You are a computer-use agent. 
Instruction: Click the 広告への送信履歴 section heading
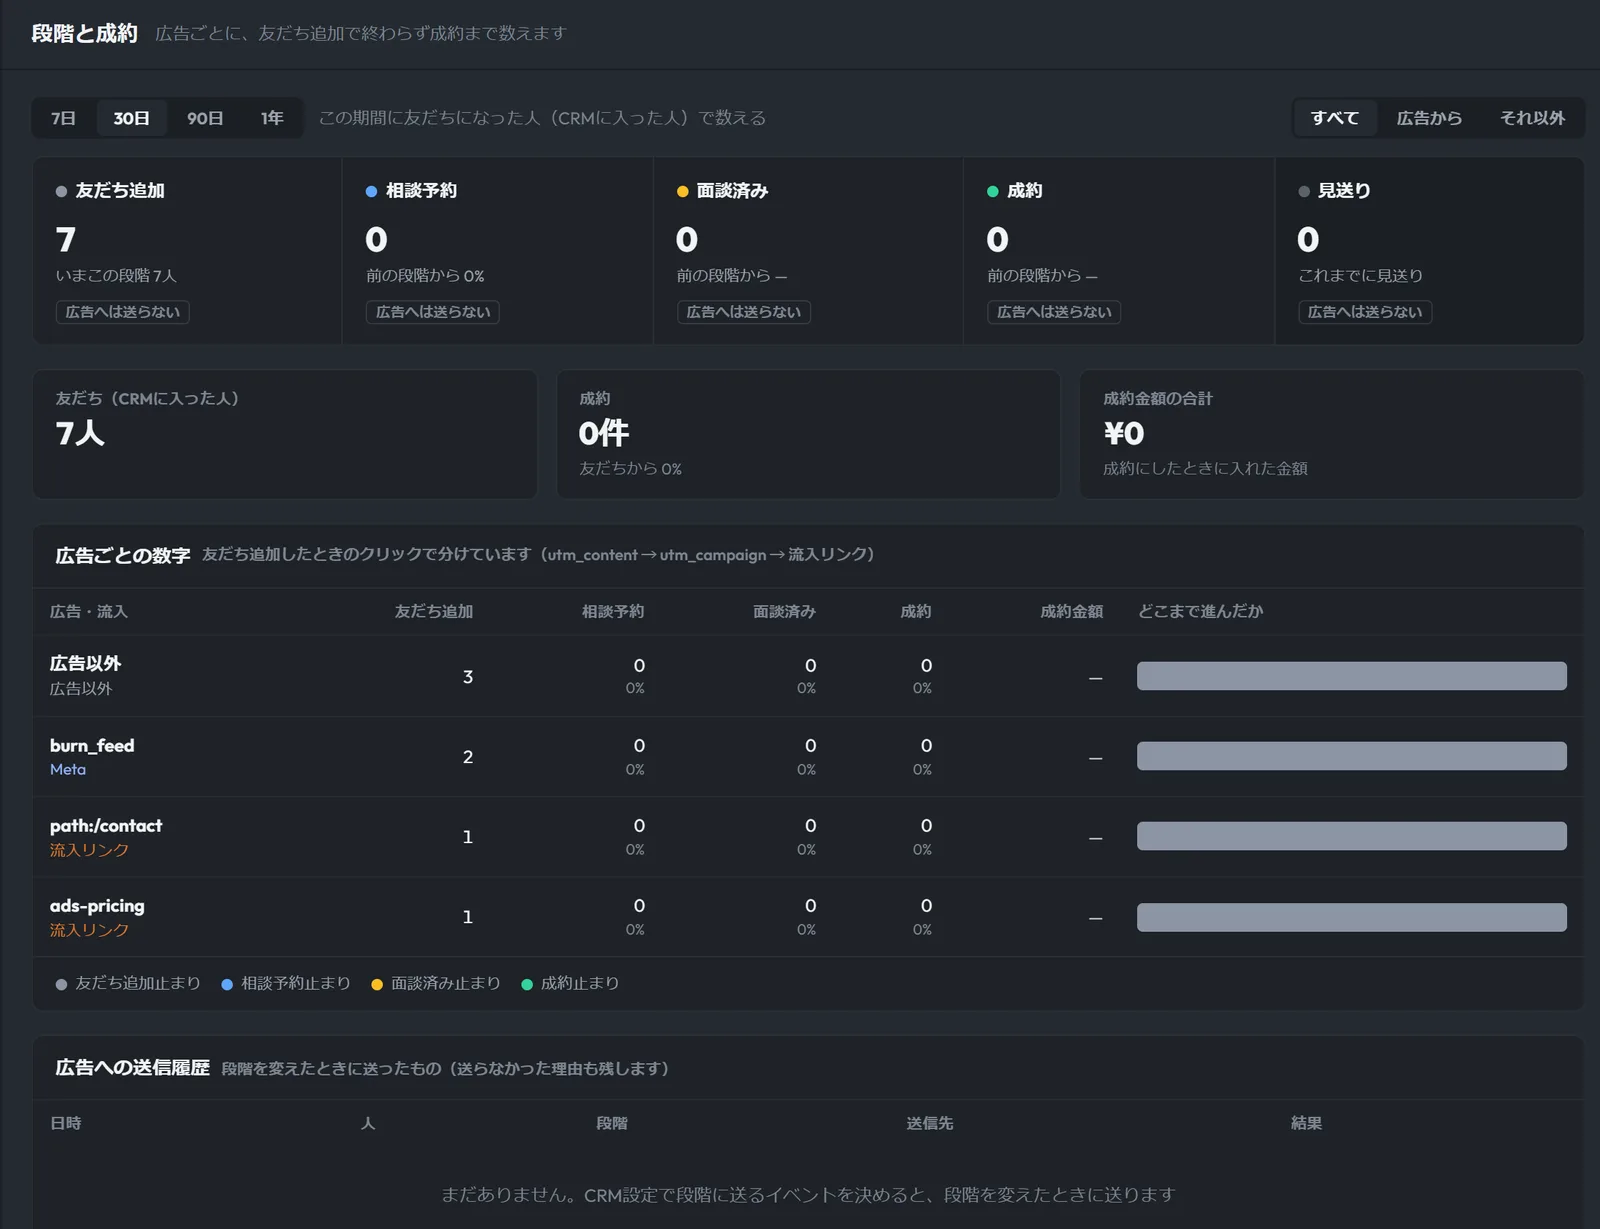132,1068
